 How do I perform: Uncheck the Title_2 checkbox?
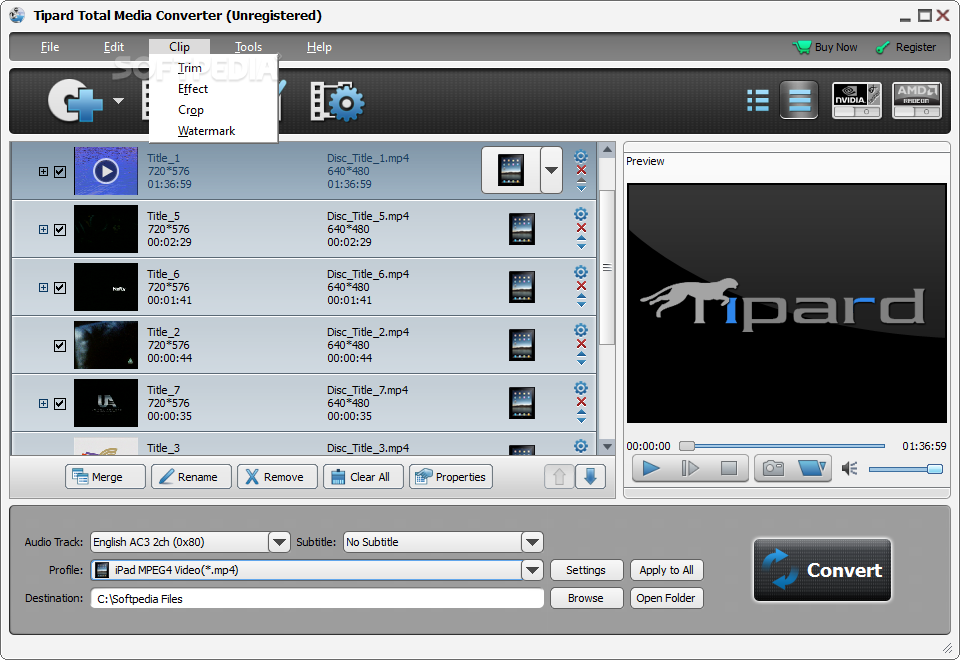click(x=60, y=346)
